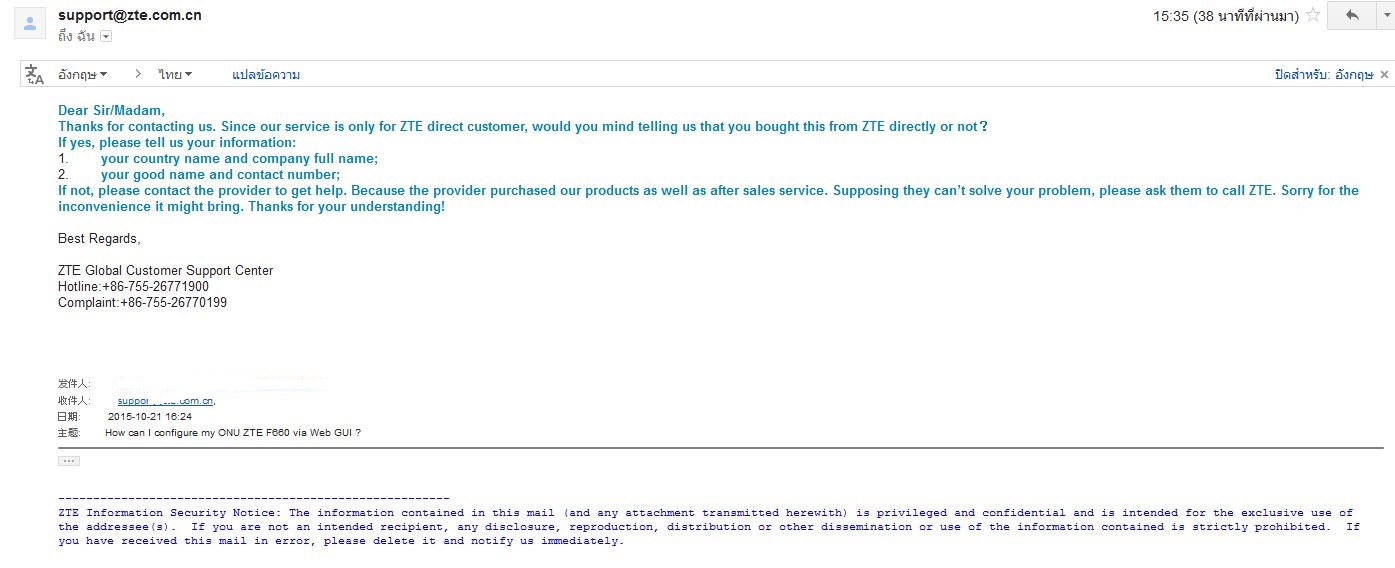Click the arrow between the two languages
The height and width of the screenshot is (568, 1395).
(x=136, y=74)
